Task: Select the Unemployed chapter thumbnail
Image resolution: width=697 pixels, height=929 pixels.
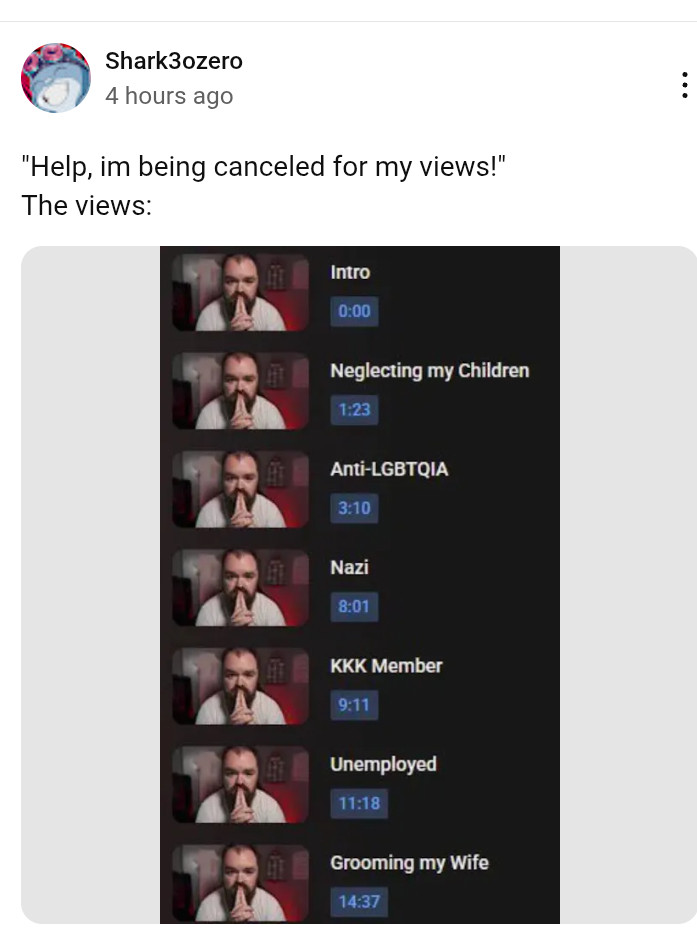Action: click(x=241, y=784)
